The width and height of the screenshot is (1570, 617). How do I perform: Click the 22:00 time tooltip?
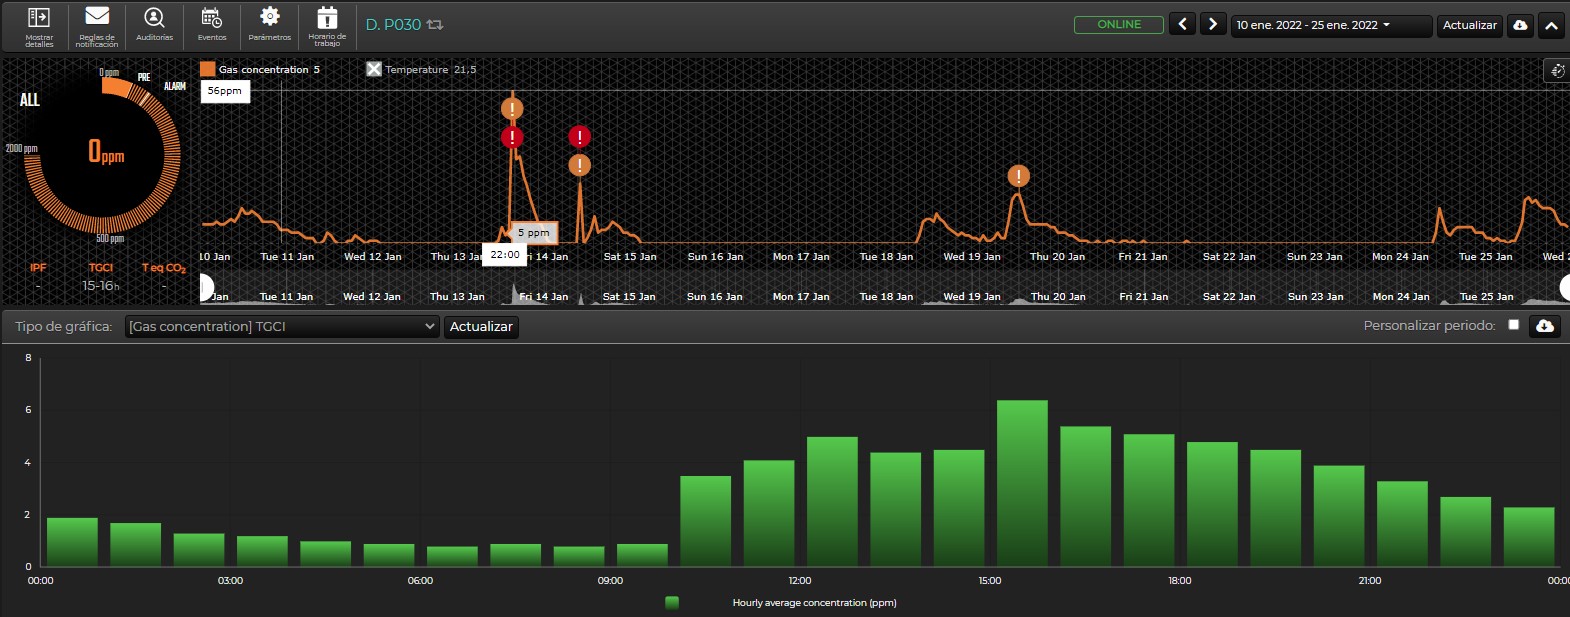click(x=505, y=255)
